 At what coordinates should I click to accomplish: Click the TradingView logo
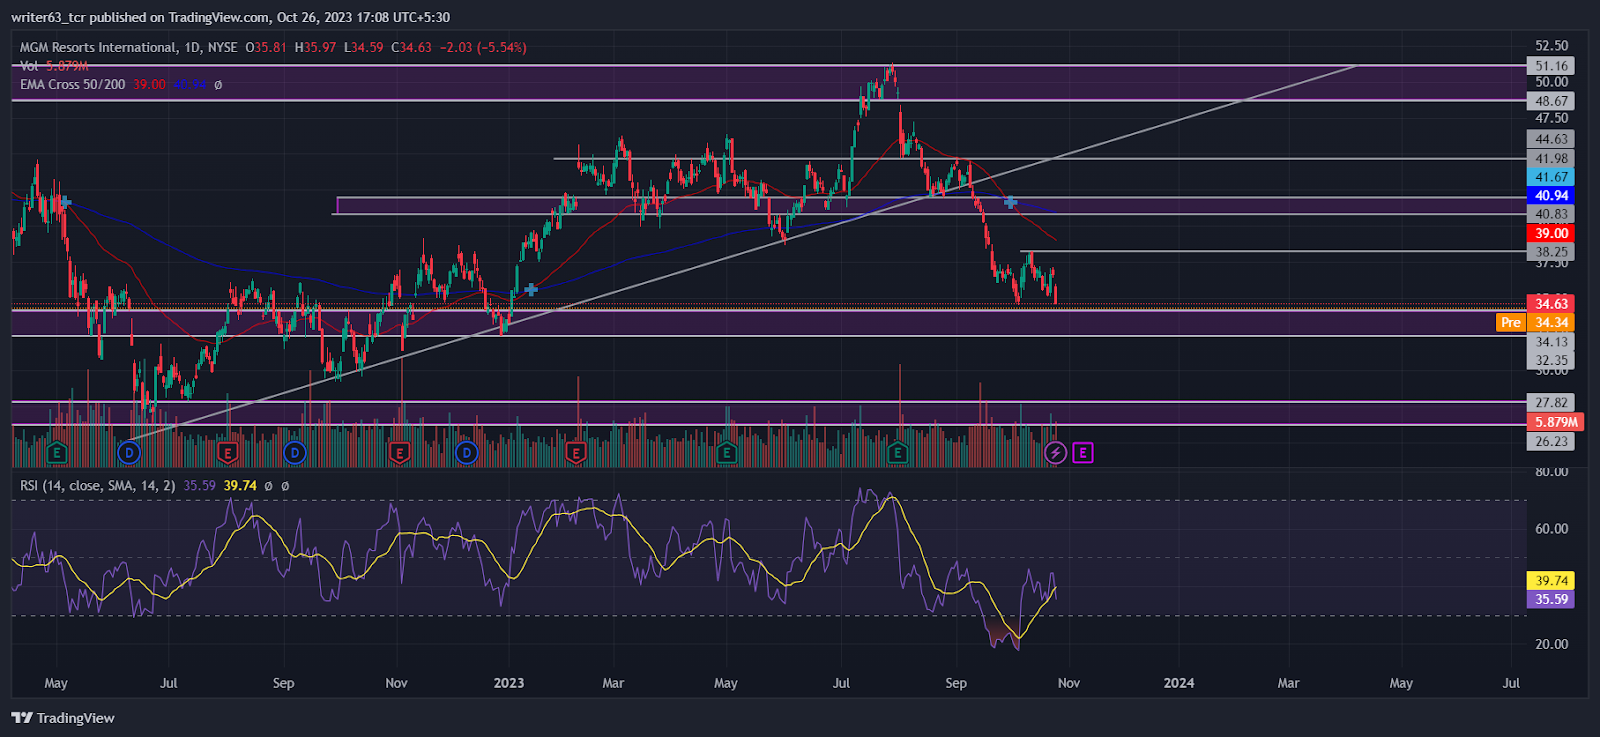point(63,718)
